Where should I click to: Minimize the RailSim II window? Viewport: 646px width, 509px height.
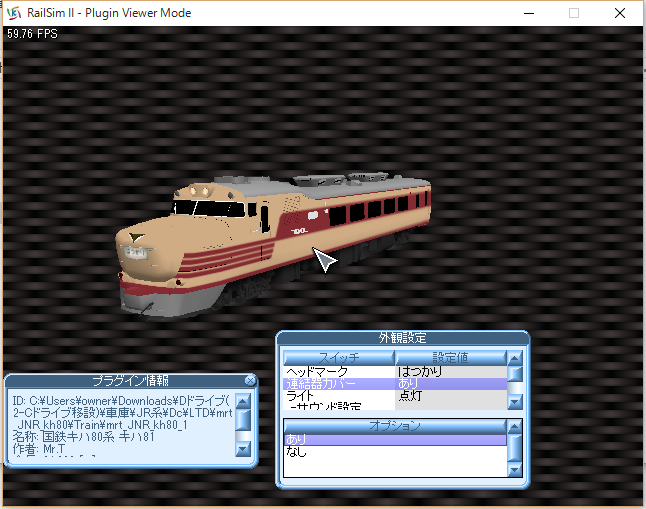(529, 13)
